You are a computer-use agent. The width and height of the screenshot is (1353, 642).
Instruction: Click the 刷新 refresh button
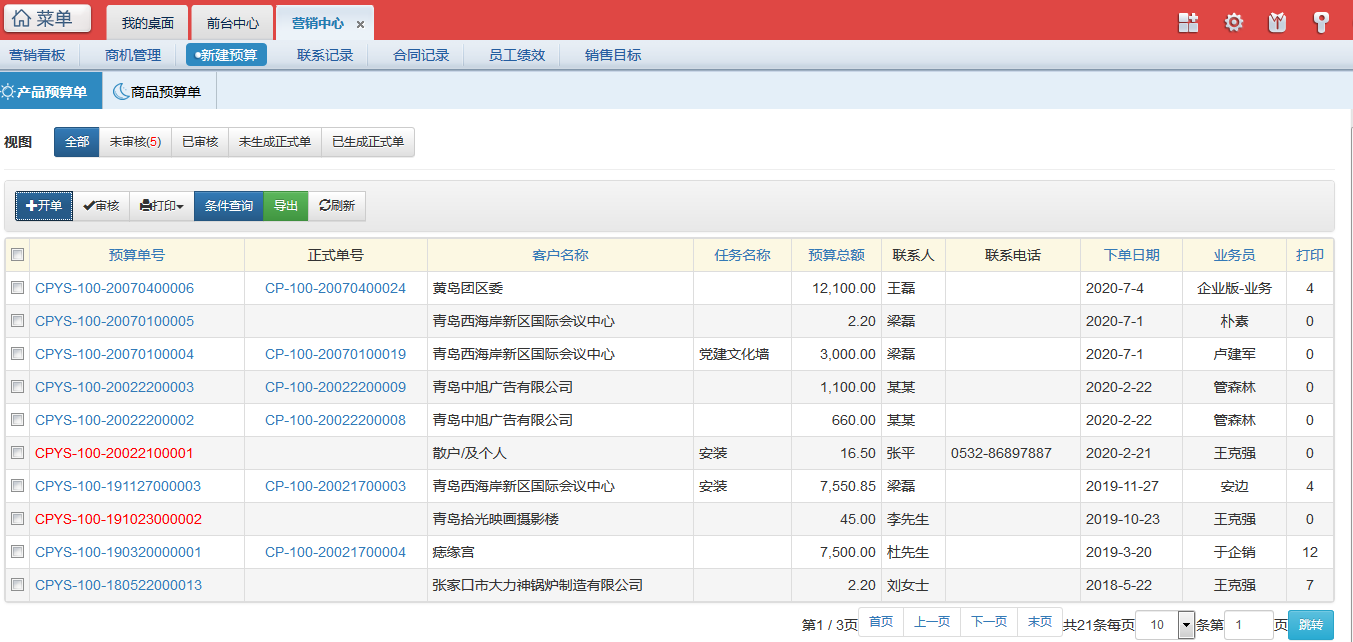337,205
